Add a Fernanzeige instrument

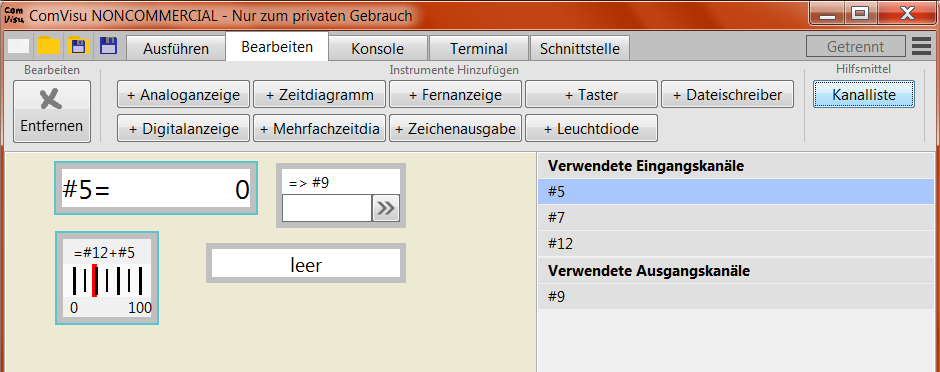456,95
